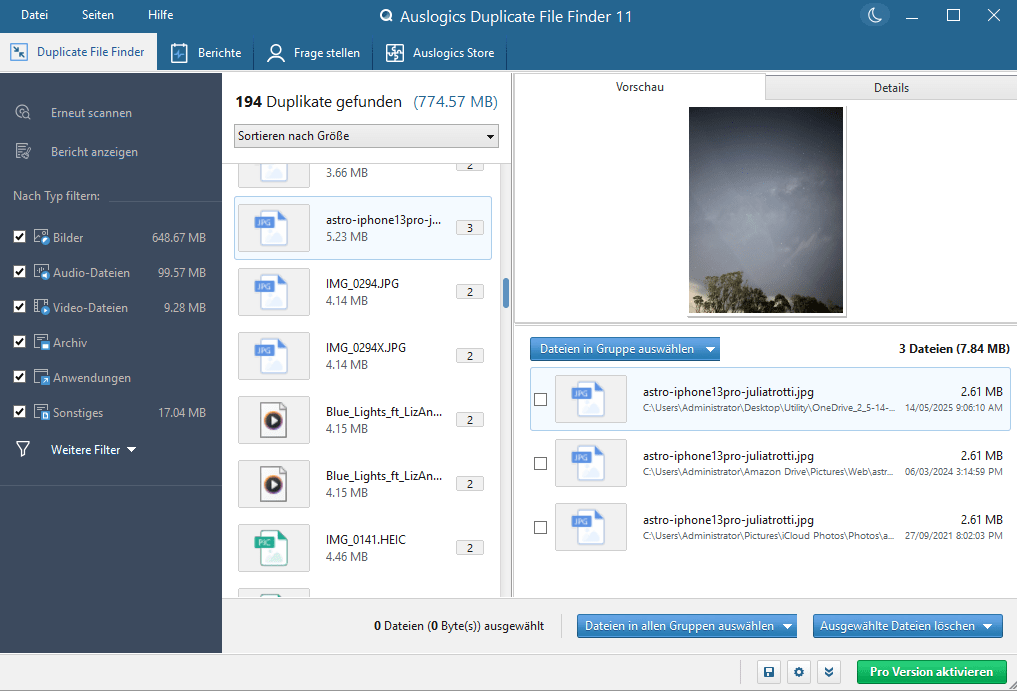
Task: Click Dateien in allen Gruppen auswählen
Action: pyautogui.click(x=680, y=625)
